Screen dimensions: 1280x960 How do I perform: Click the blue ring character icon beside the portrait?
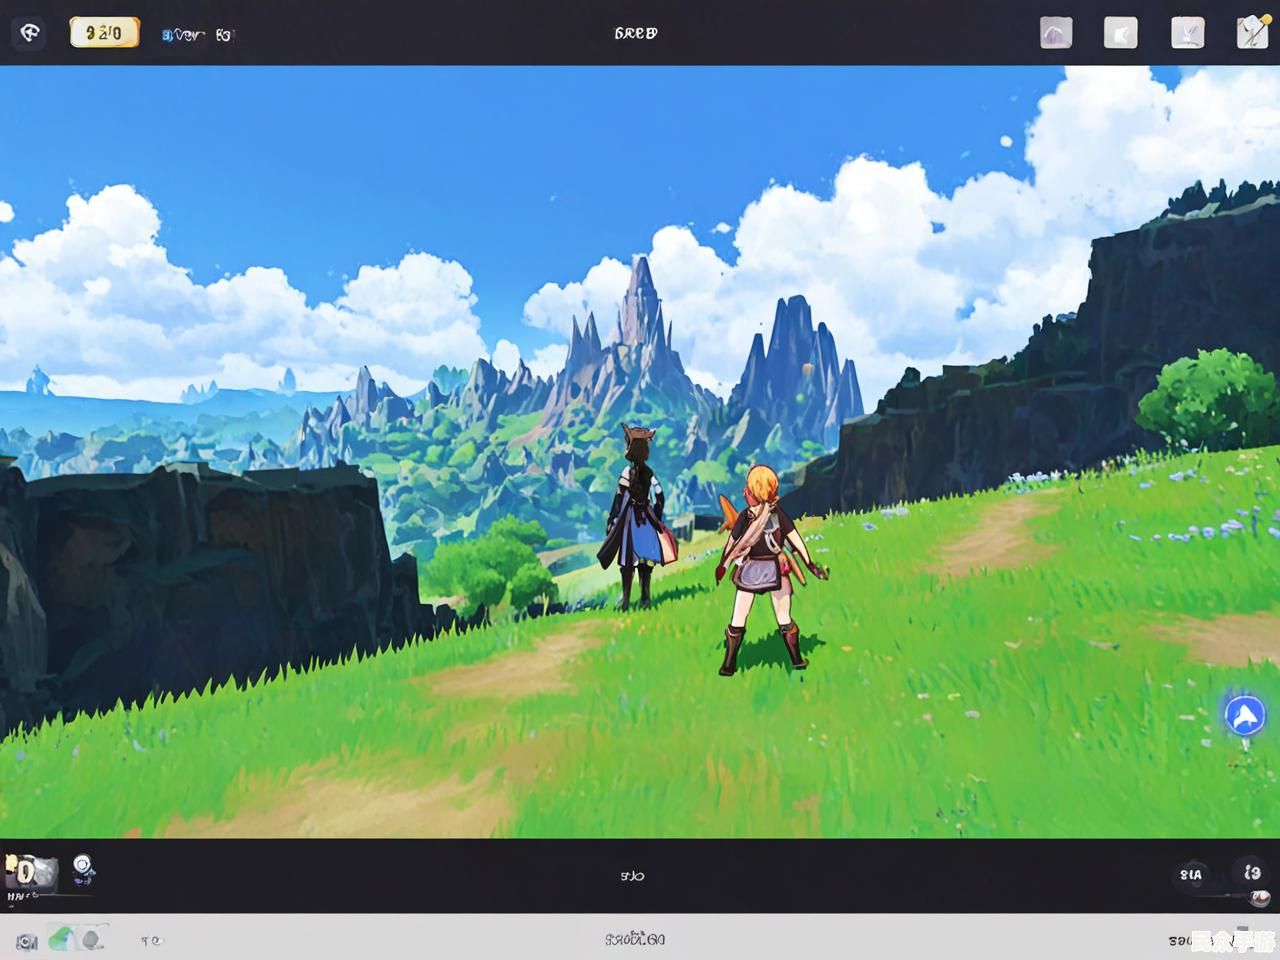(x=83, y=869)
